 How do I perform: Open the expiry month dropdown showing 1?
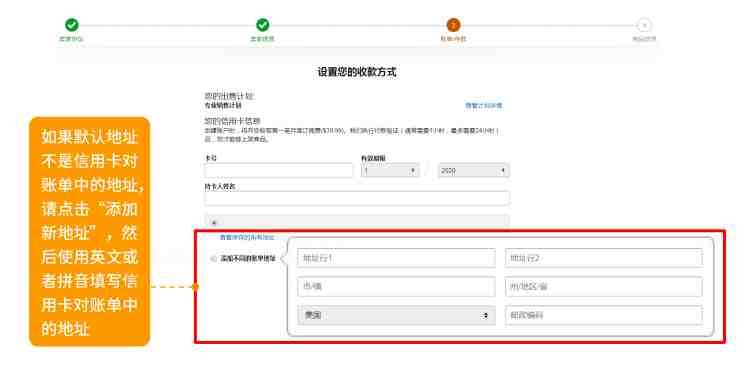[390, 170]
